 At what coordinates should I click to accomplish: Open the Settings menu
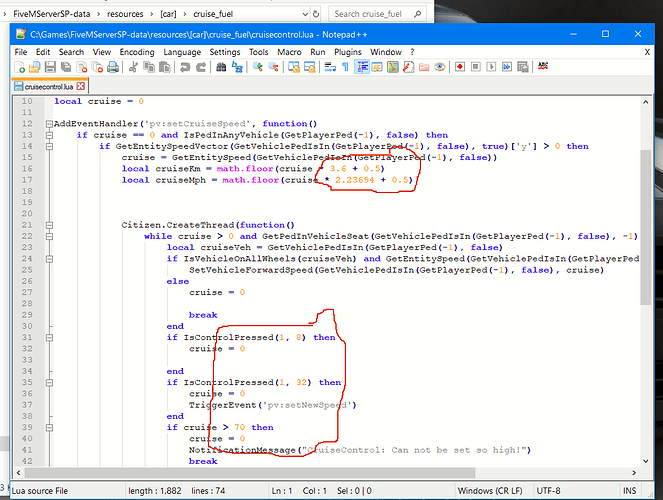click(225, 52)
